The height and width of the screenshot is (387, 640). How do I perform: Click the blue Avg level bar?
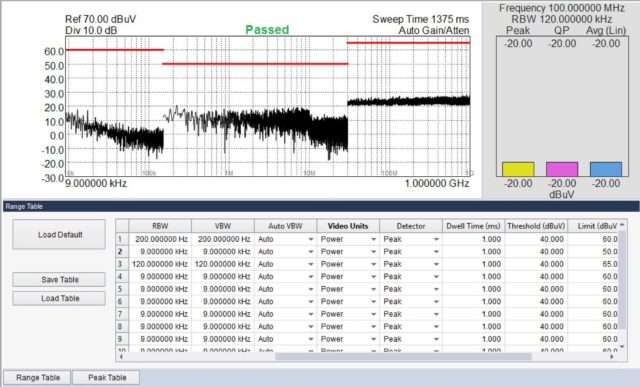(x=606, y=169)
